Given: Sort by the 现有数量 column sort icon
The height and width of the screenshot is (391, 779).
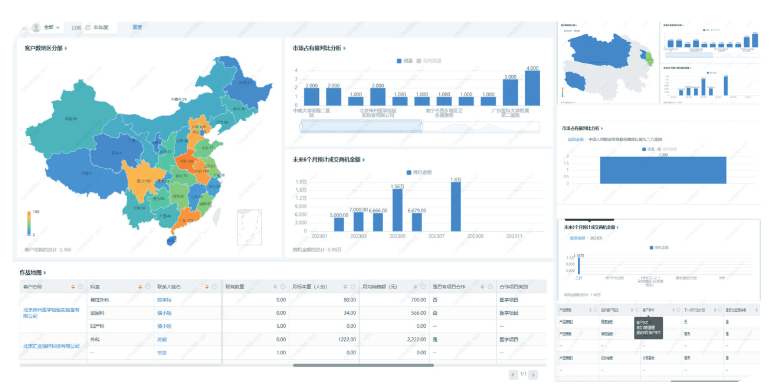Looking at the screenshot, I should point(275,287).
